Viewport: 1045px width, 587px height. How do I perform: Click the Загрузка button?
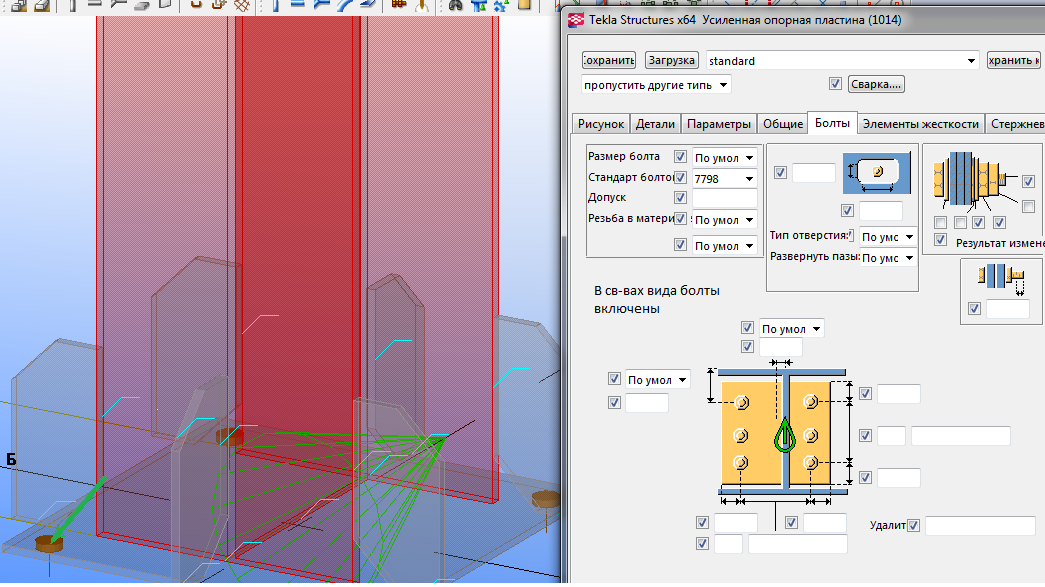671,61
